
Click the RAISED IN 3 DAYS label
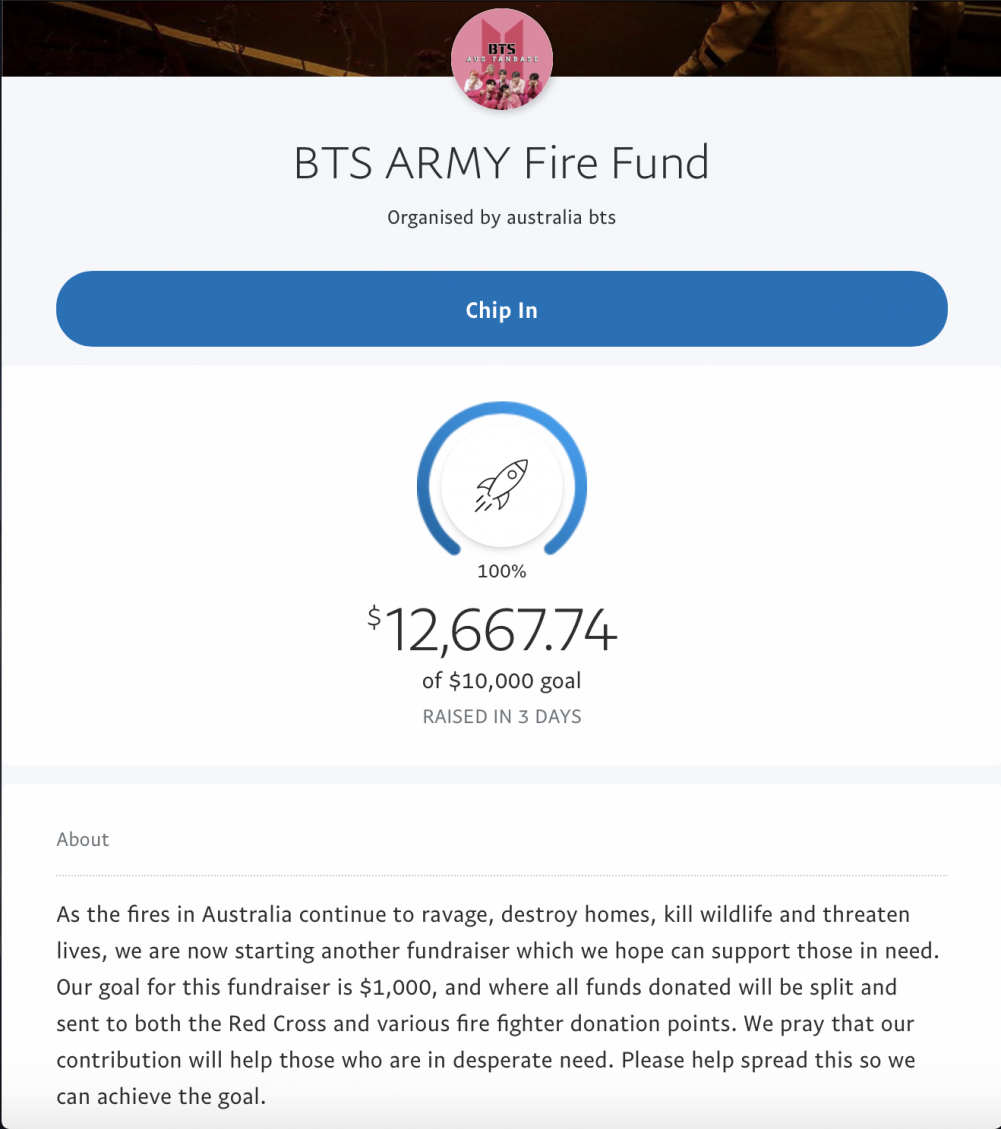[501, 716]
